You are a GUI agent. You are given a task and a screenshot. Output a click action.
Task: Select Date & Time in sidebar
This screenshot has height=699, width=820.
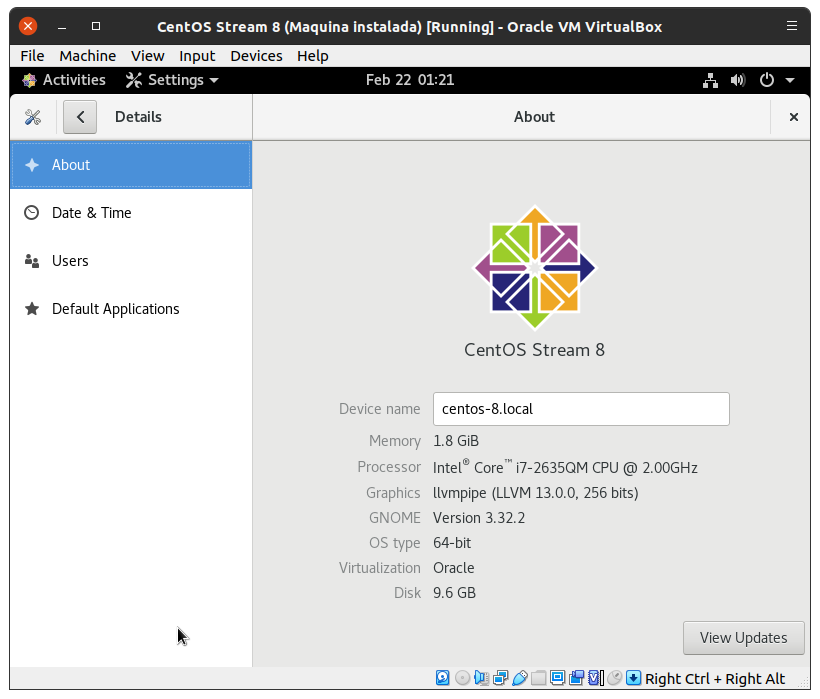coord(91,213)
